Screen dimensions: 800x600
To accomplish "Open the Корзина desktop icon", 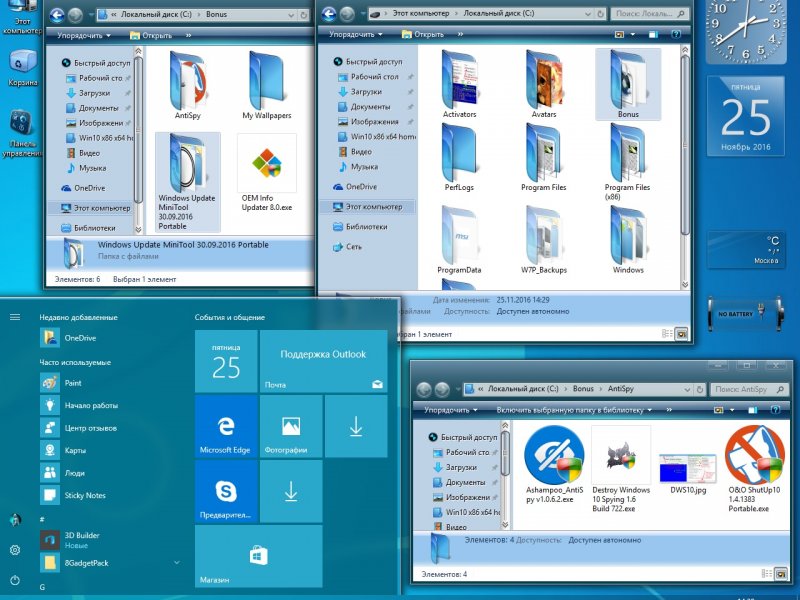I will [x=22, y=67].
